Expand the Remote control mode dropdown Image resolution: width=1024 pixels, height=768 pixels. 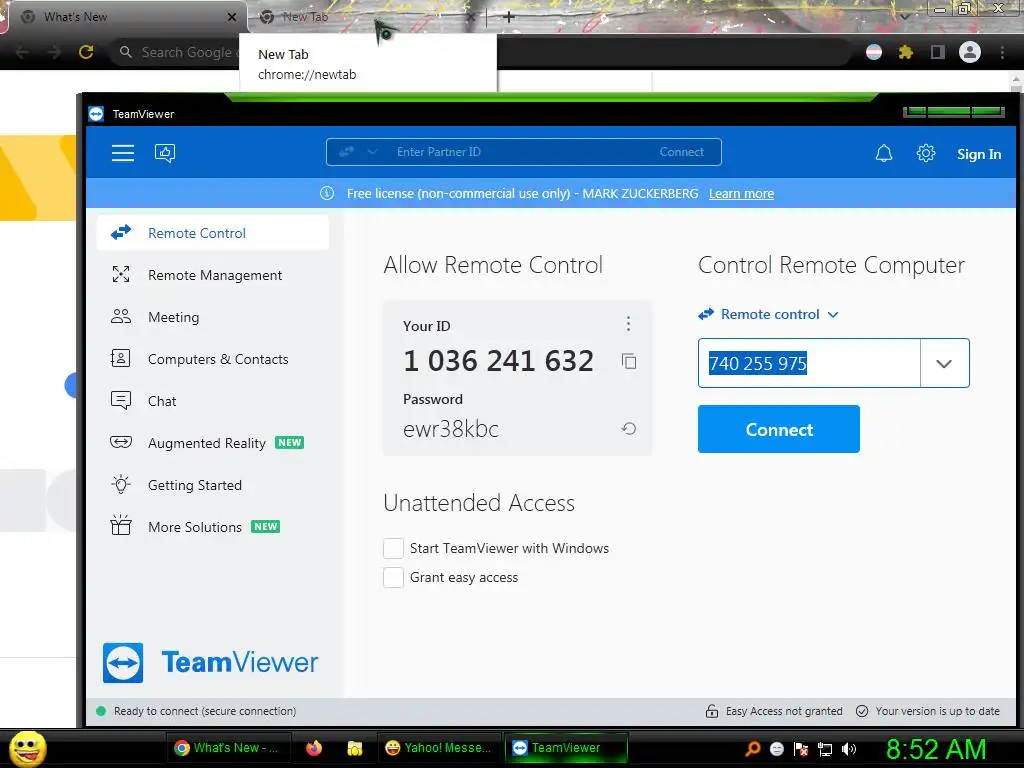[768, 314]
